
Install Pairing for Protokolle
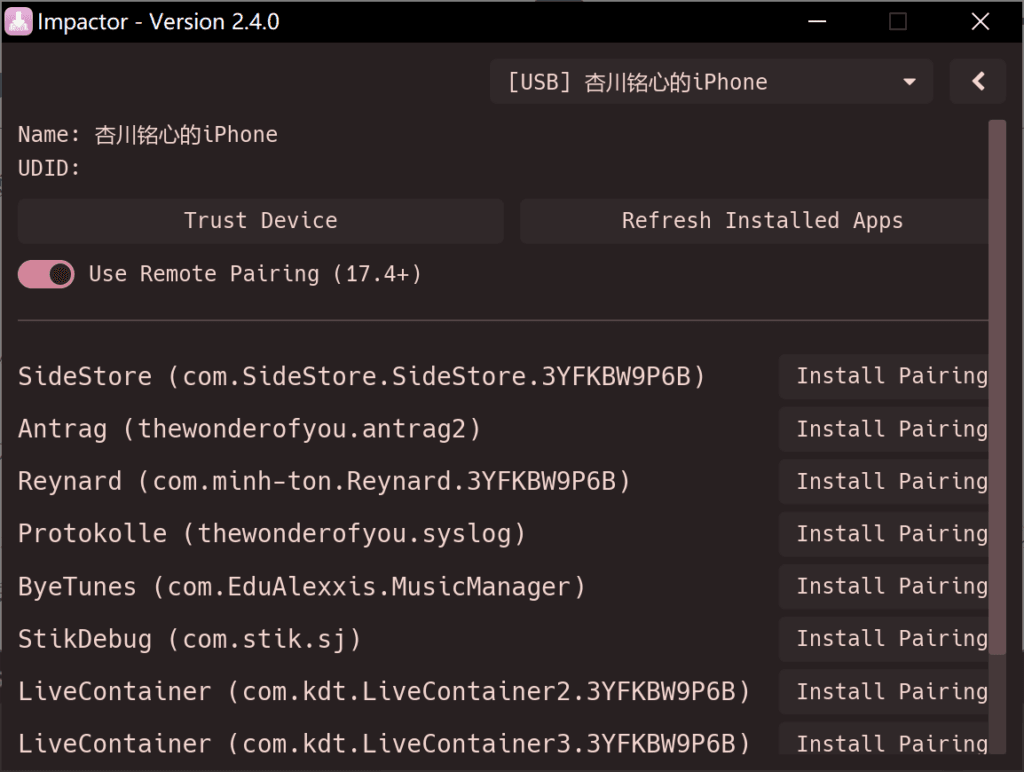pos(884,534)
